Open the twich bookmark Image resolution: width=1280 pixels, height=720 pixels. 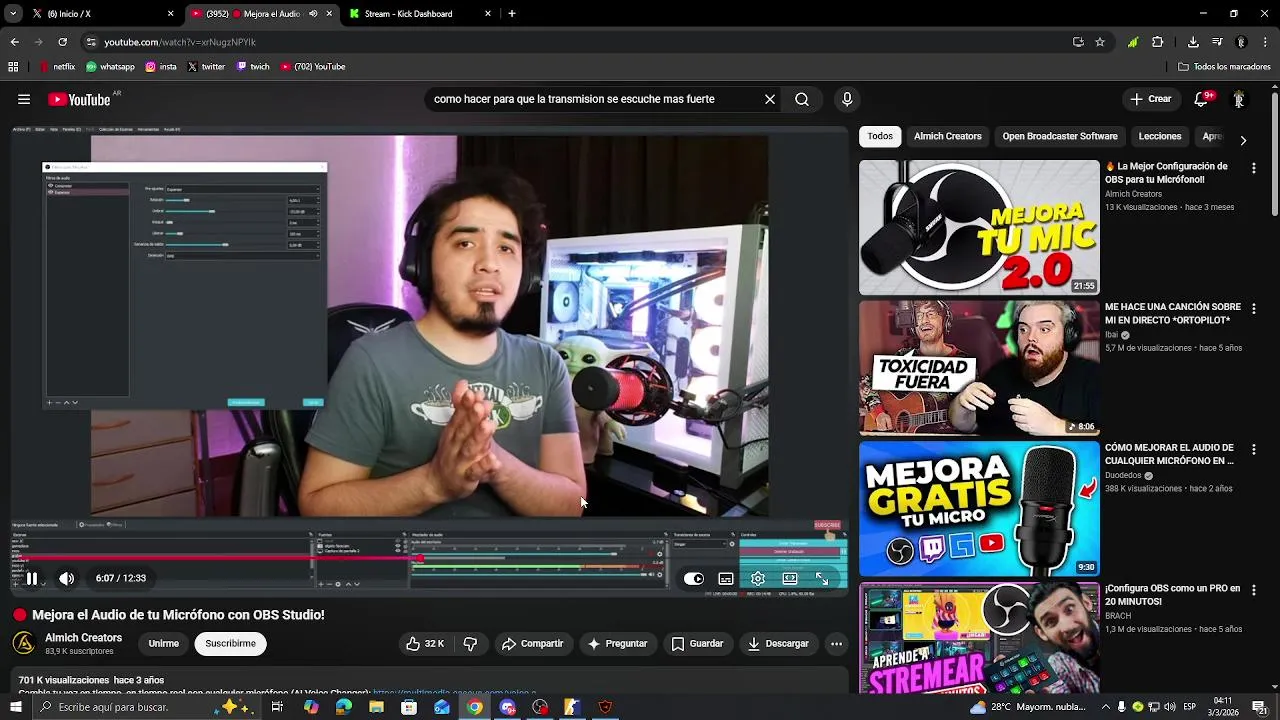[x=253, y=67]
